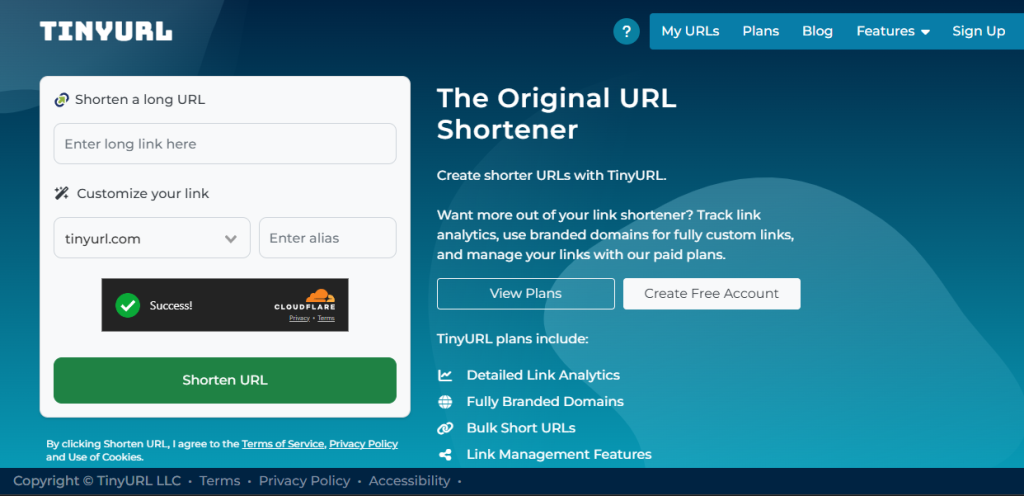Open the footer Terms link

[x=220, y=481]
